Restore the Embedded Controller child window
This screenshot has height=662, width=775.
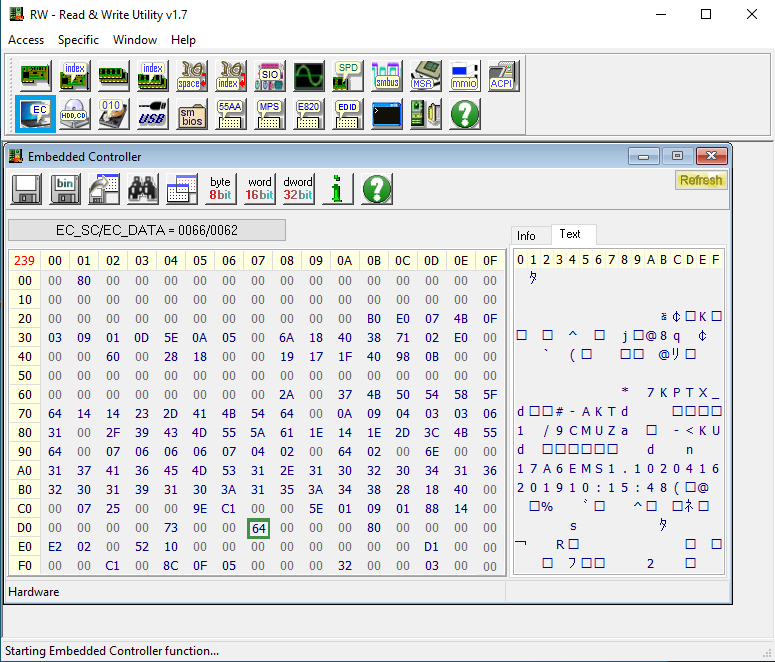tap(677, 156)
